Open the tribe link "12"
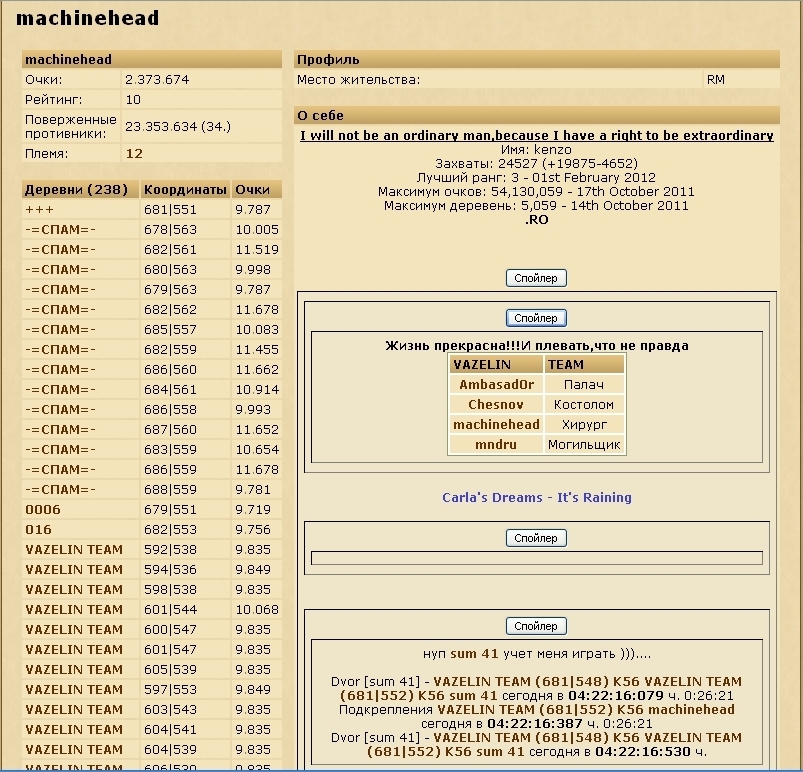Viewport: 803px width, 772px height. (134, 154)
